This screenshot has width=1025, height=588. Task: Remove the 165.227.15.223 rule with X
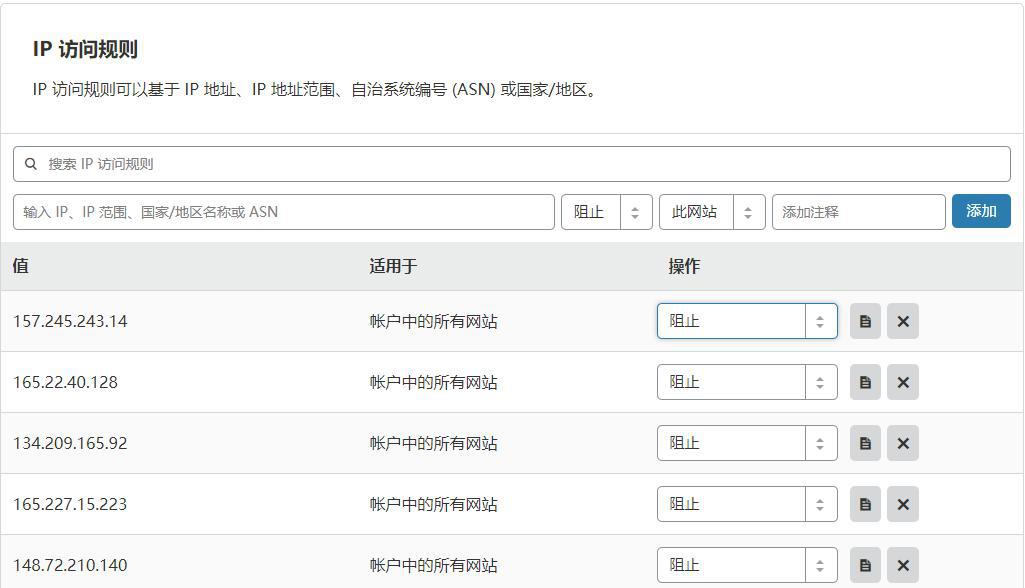click(x=902, y=504)
